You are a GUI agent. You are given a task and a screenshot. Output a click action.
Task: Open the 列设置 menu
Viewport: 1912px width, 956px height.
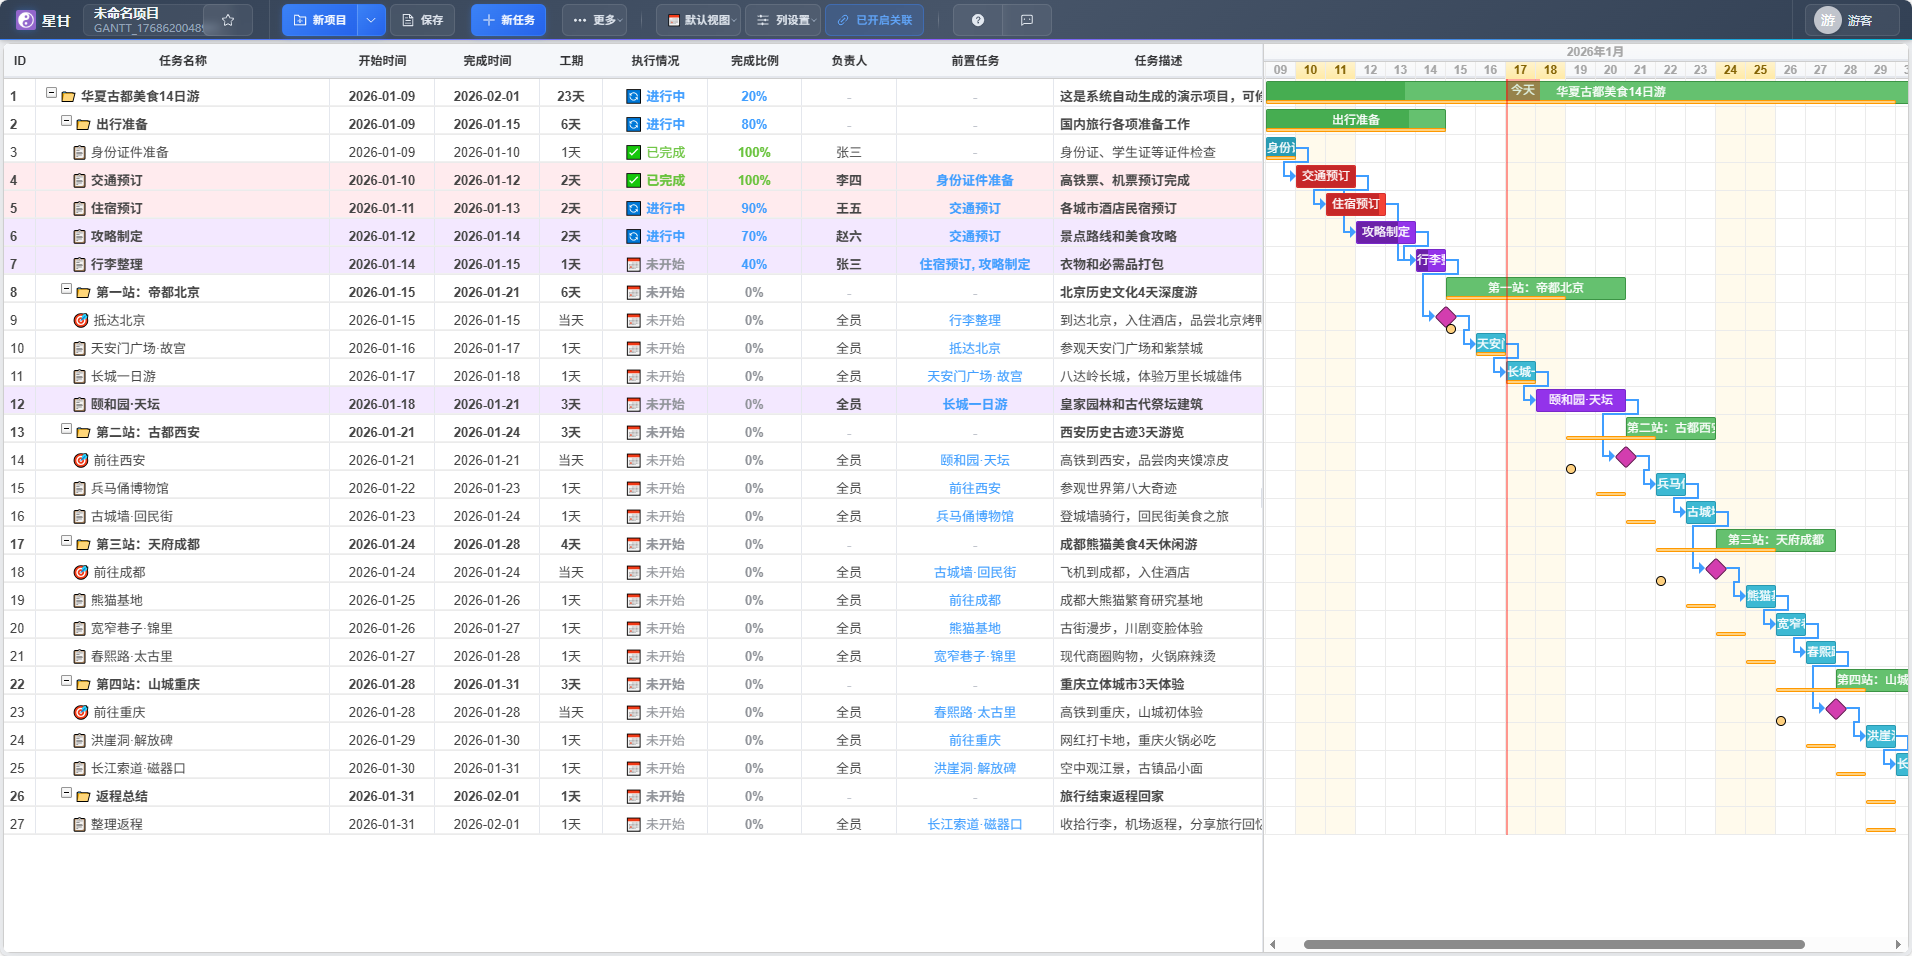click(785, 19)
